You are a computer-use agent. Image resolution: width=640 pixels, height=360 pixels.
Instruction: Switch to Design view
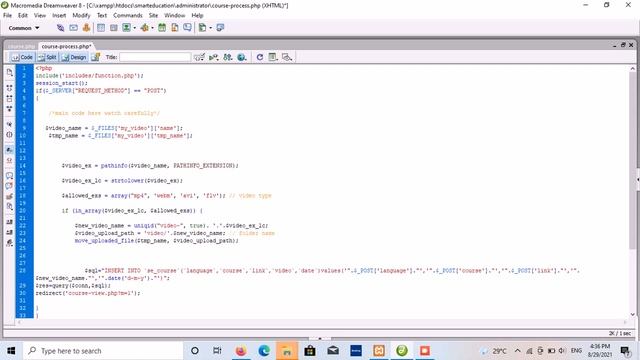click(74, 57)
